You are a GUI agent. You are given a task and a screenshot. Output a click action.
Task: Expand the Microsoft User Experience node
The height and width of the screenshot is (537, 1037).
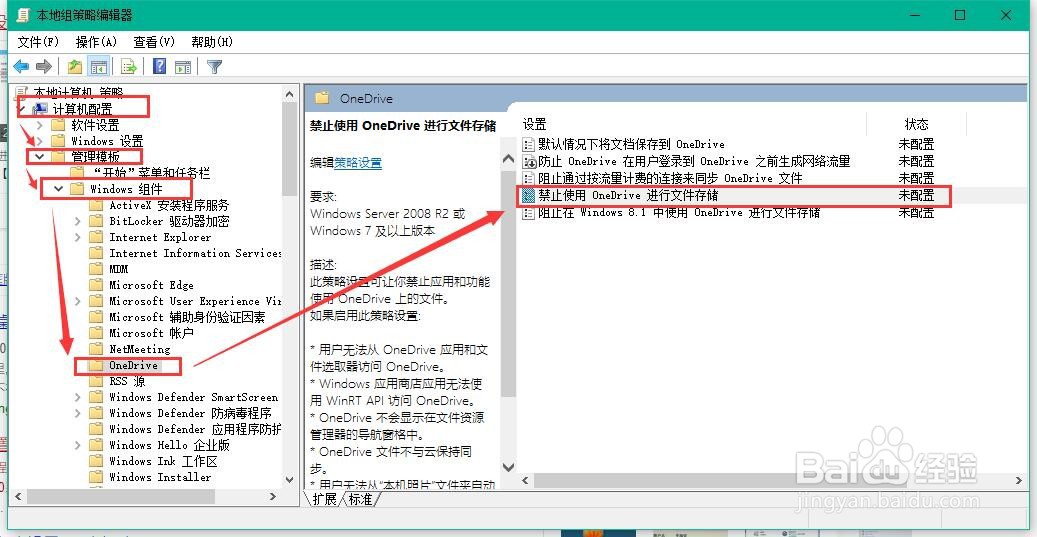click(x=78, y=301)
